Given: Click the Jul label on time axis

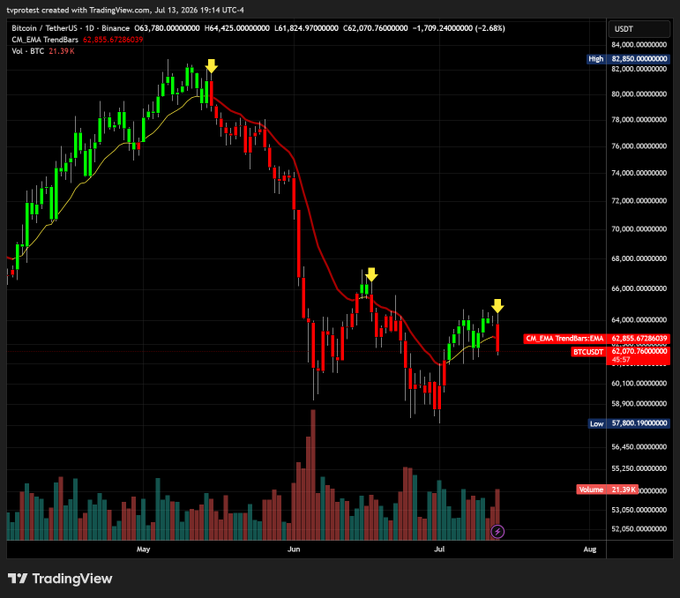Looking at the screenshot, I should [x=439, y=549].
